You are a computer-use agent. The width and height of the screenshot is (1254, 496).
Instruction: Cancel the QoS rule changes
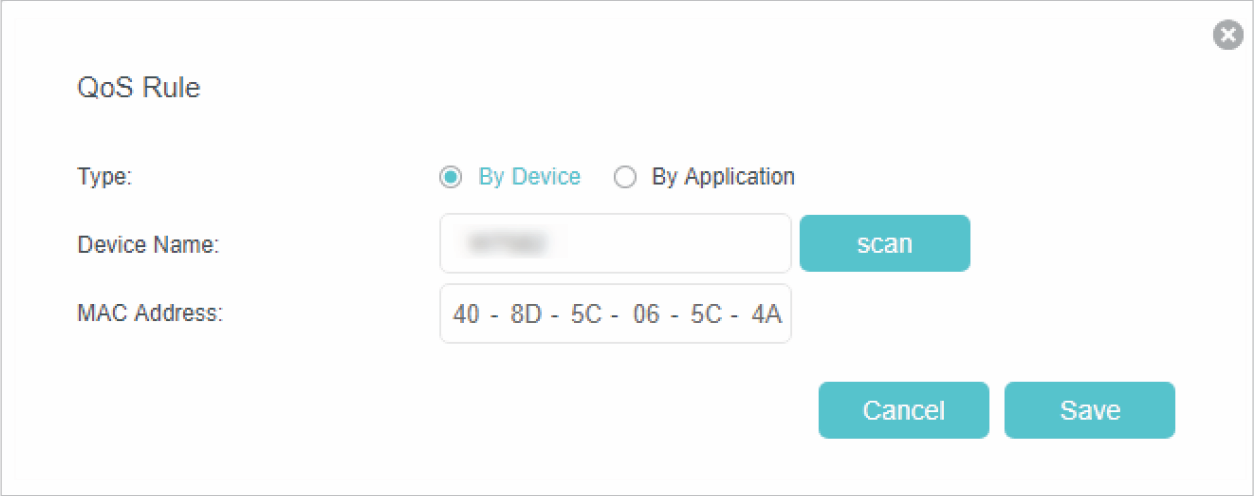click(903, 410)
